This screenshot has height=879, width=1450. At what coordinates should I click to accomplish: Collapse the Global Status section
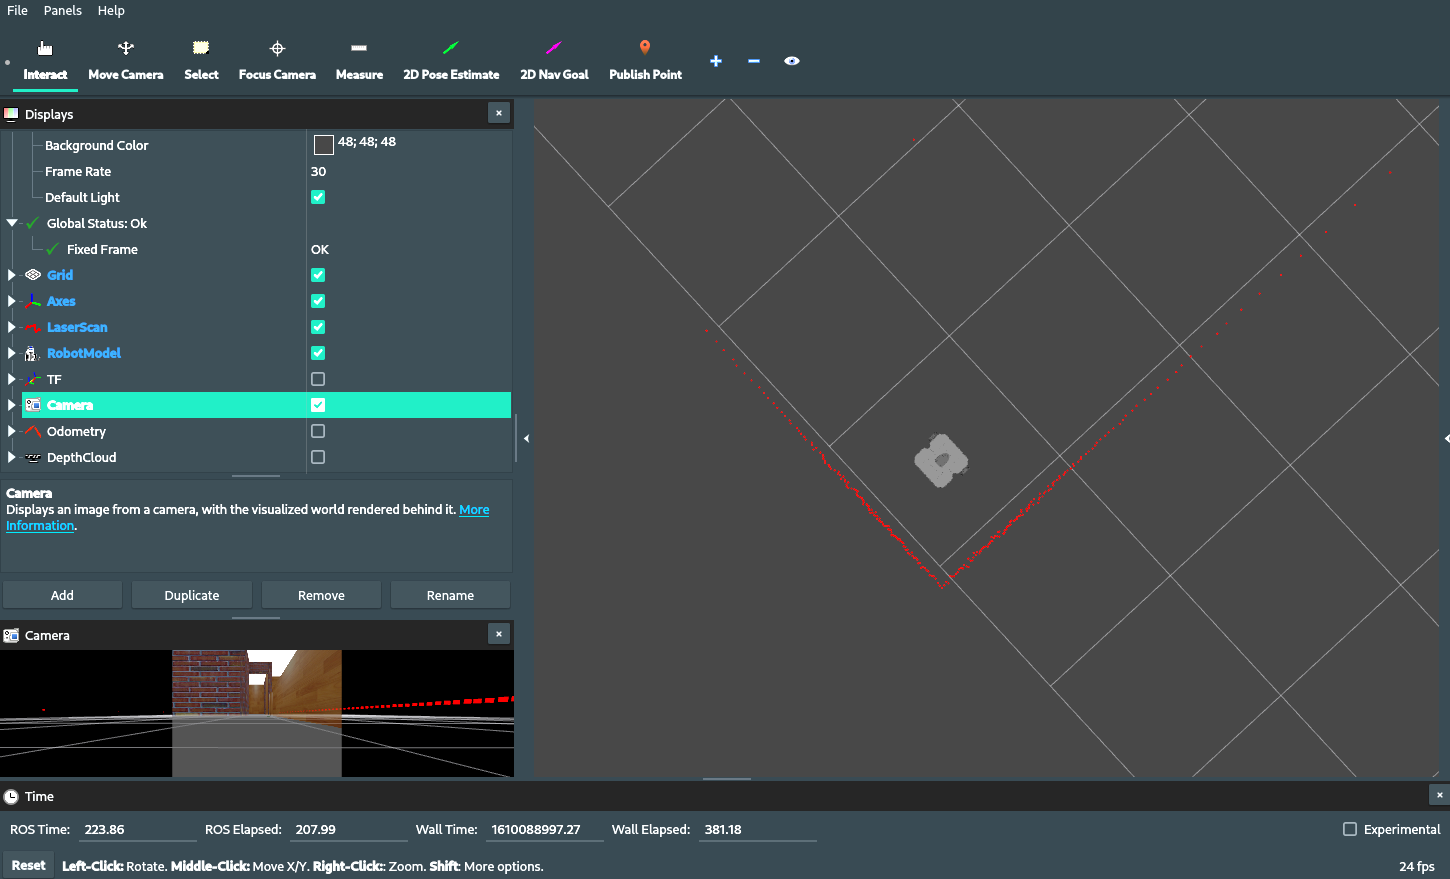point(12,223)
